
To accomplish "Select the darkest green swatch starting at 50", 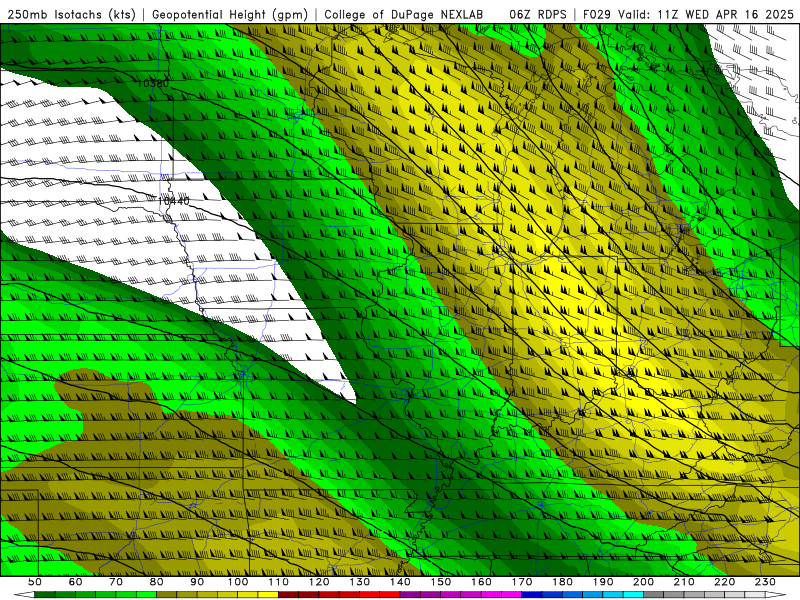I will 44,595.
